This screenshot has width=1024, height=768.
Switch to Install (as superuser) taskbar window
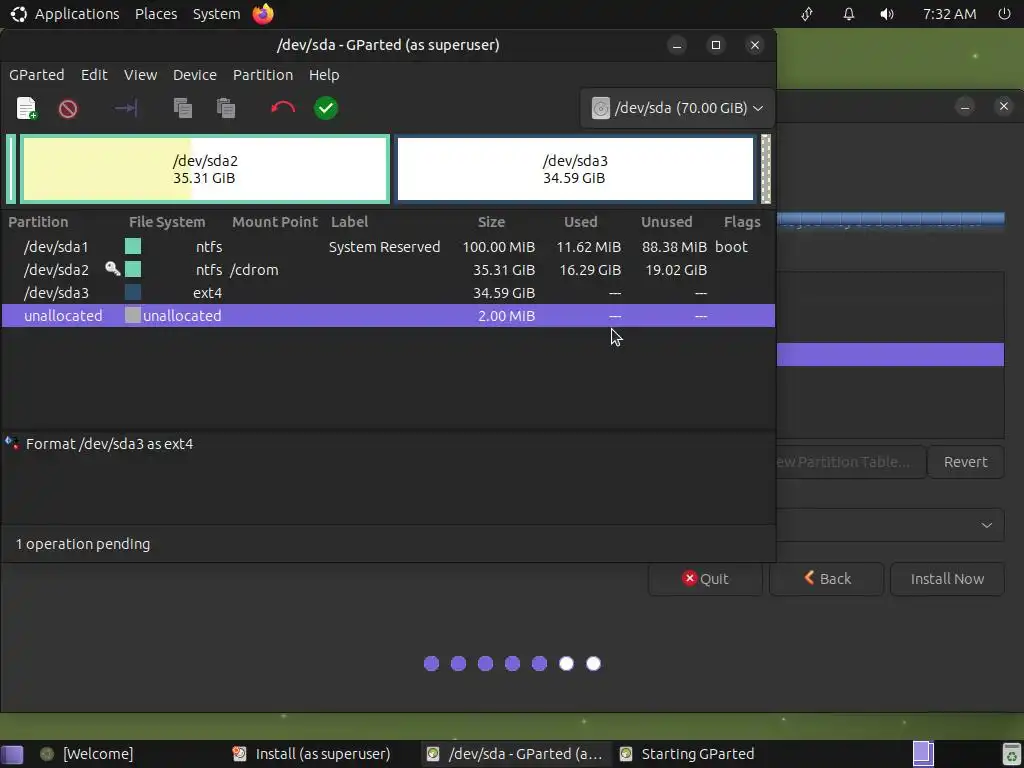pos(312,754)
